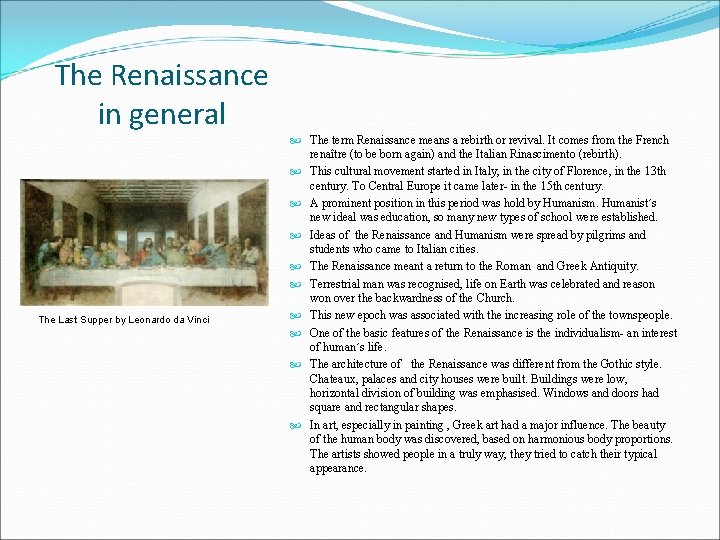Viewport: 720px width, 540px height.
Task: Click bullet about prominent position of Humanism
Action: click(x=484, y=210)
